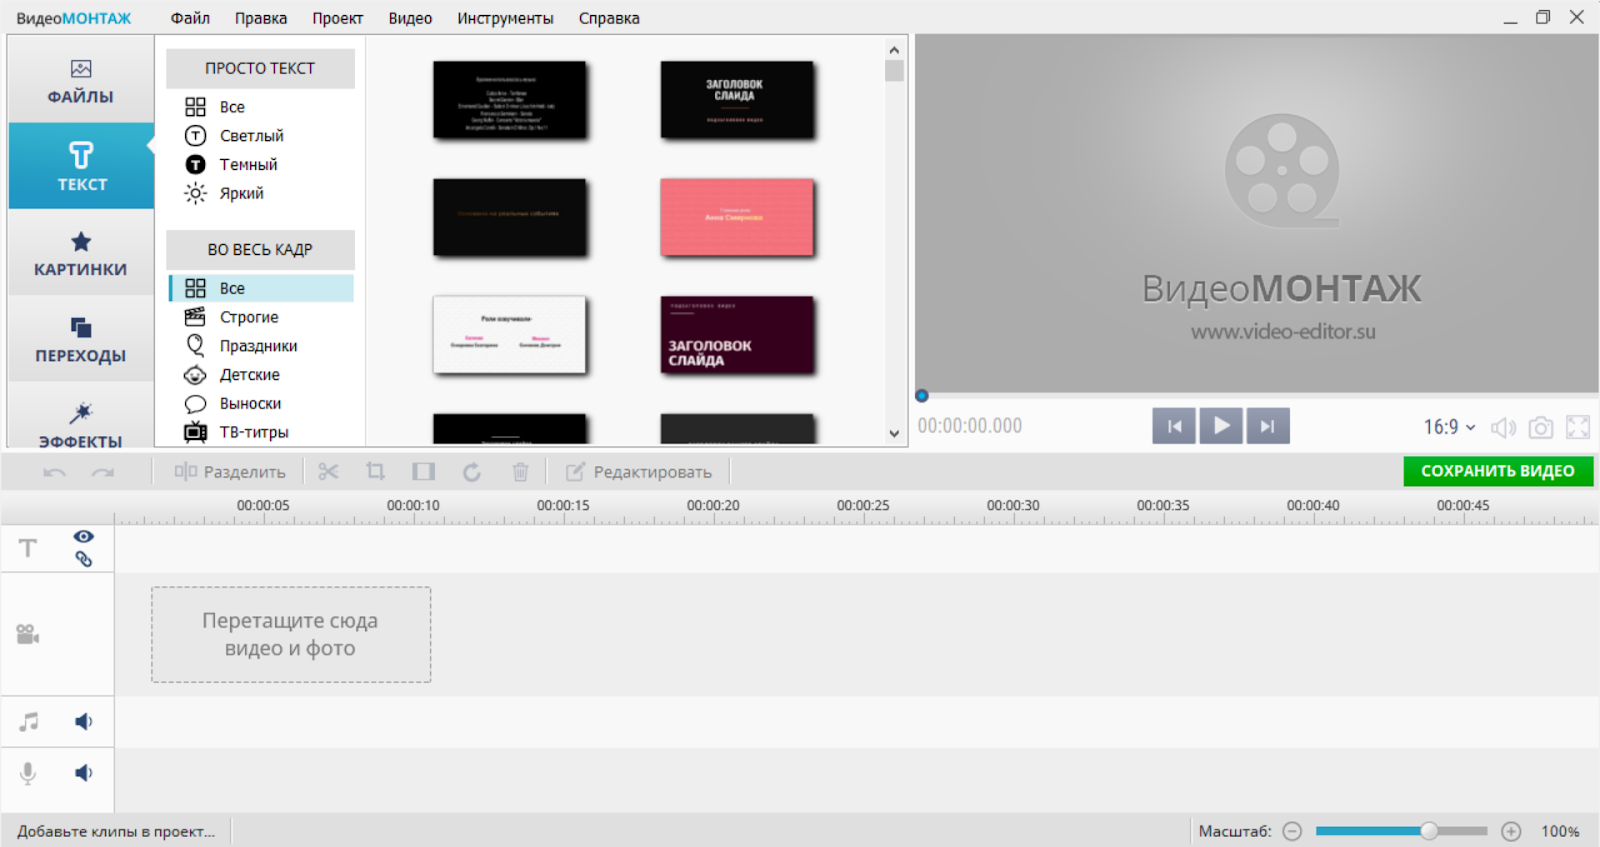Take a snapshot with camera icon
Viewport: 1600px width, 847px height.
(1541, 428)
